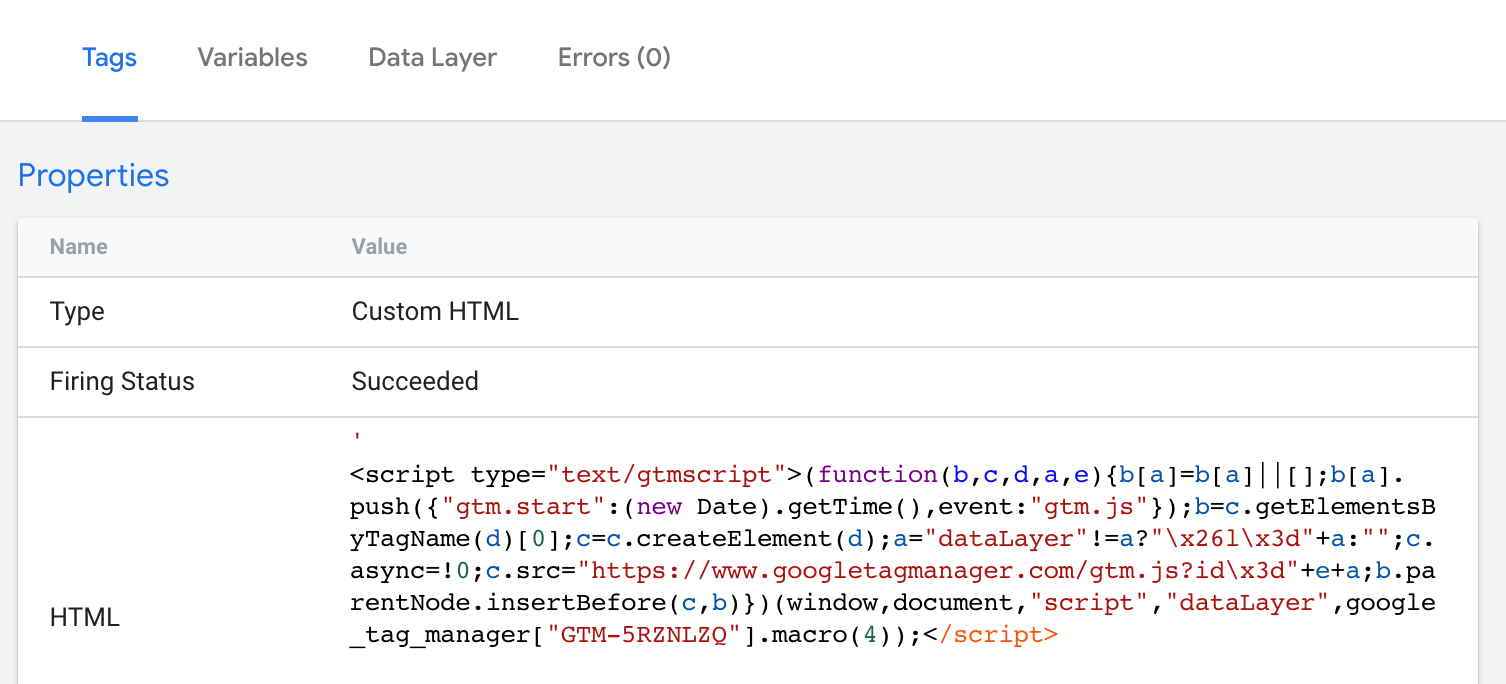Click the parentNode.insertBefore(c,b) code text
The height and width of the screenshot is (684, 1506).
click(x=894, y=587)
